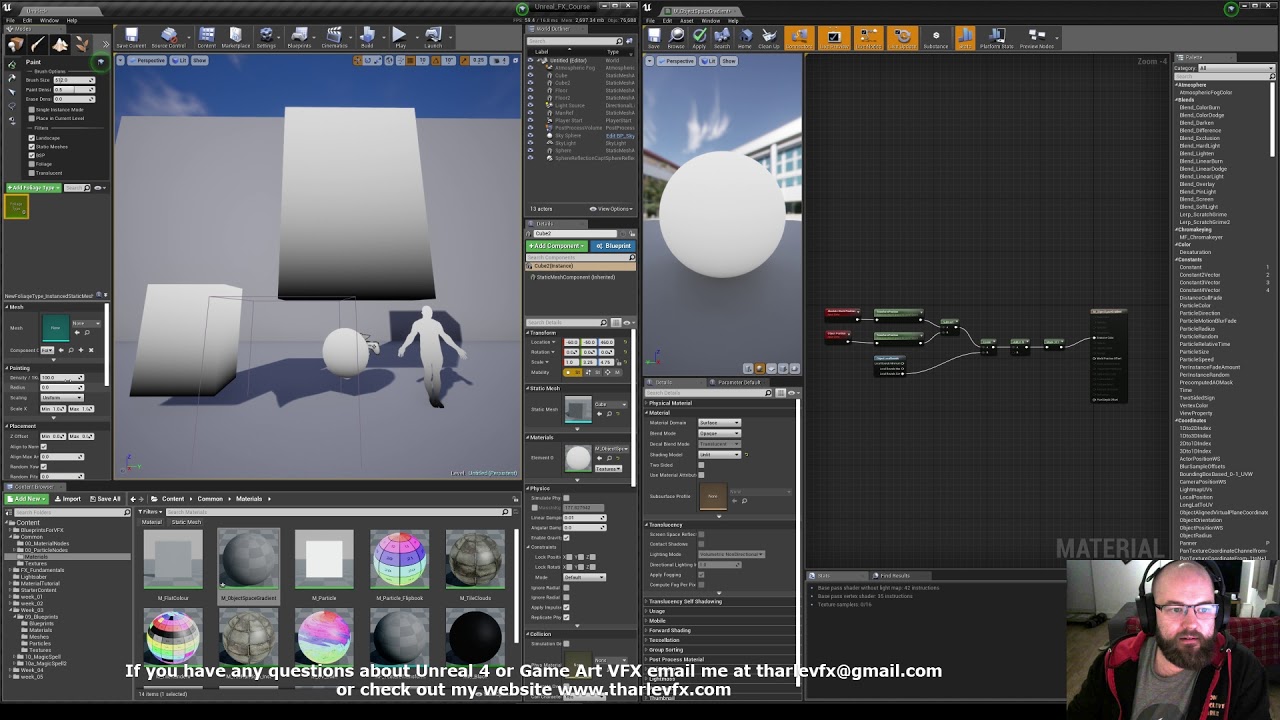The height and width of the screenshot is (720, 1280).
Task: Toggle Connectors in the material editor
Action: coord(799,39)
